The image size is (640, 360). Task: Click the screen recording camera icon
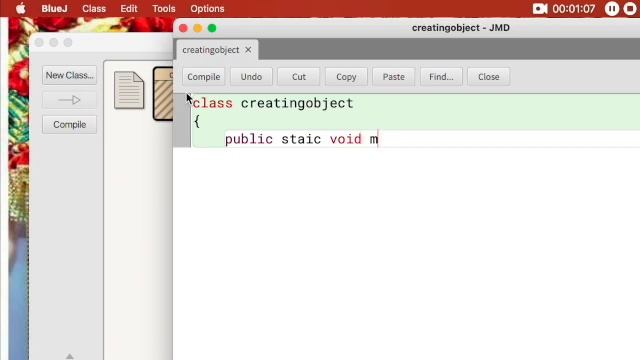(x=540, y=9)
